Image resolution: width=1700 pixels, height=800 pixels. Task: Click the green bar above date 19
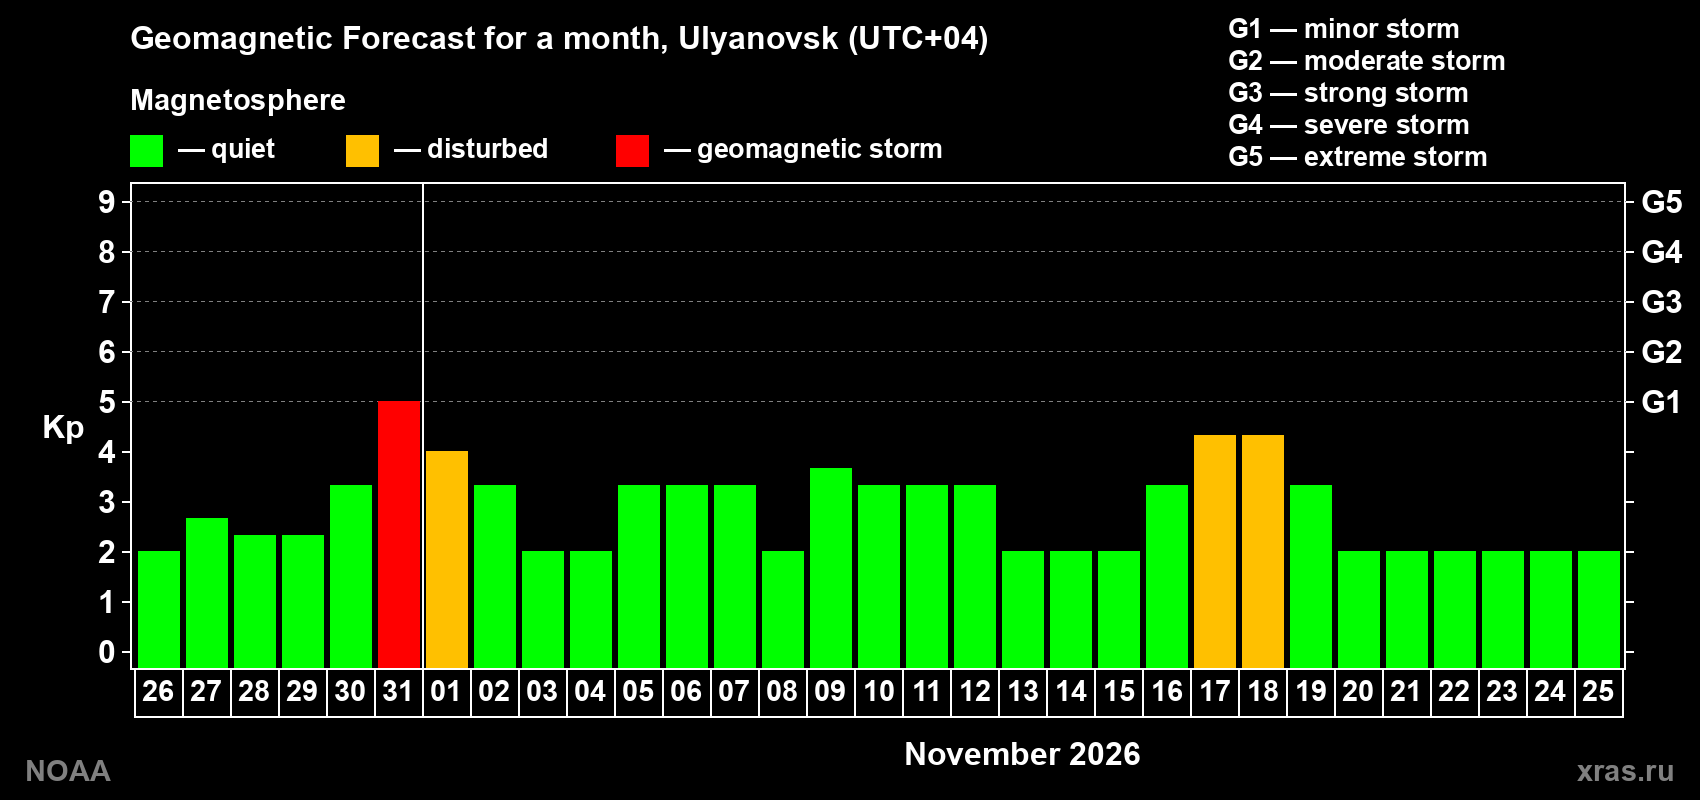pyautogui.click(x=1311, y=576)
